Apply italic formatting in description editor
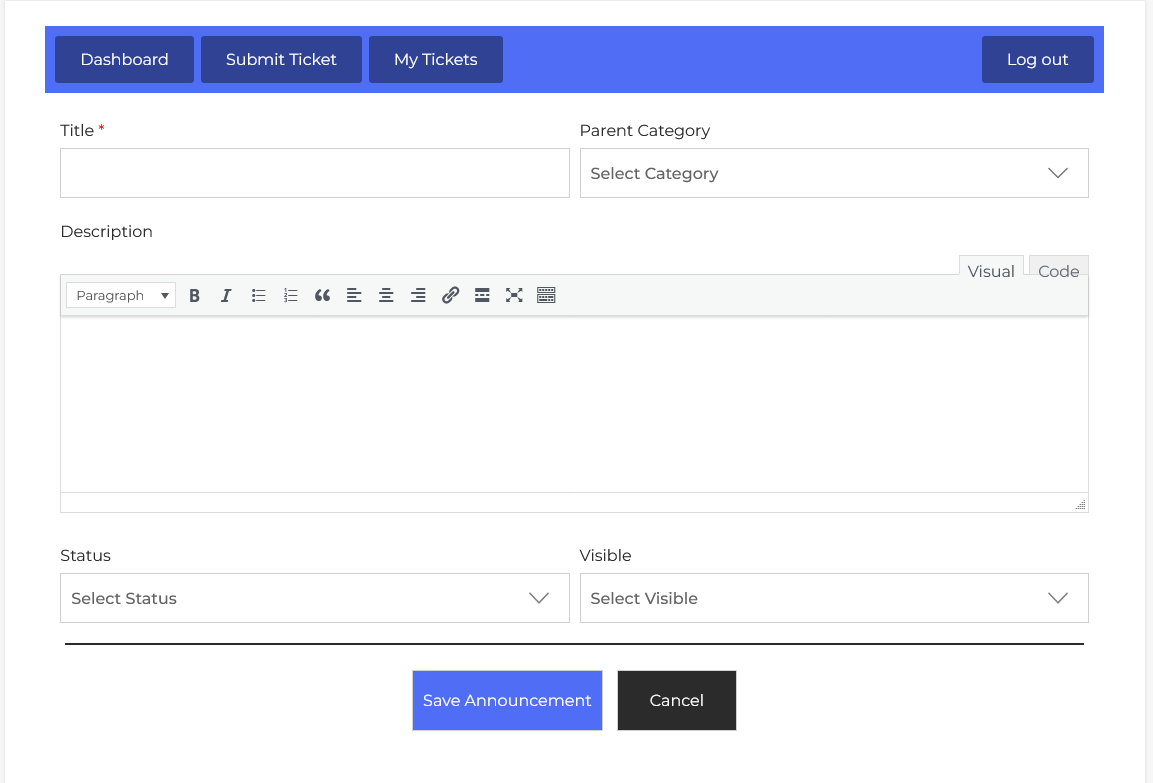1153x783 pixels. [x=226, y=295]
